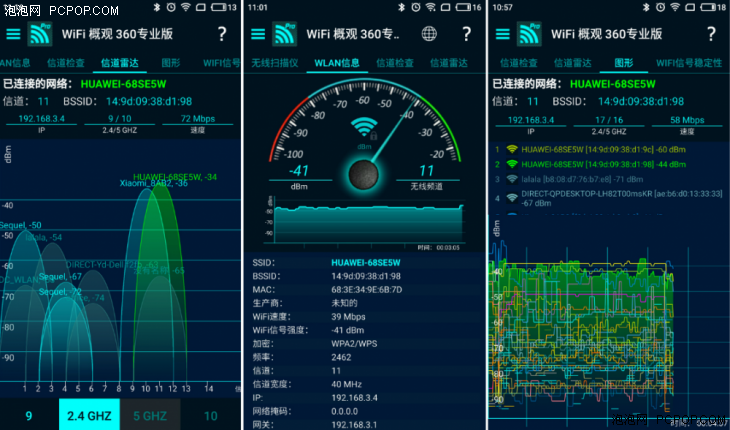Tap the SSID value HUAWEI-68SE5W in details list
This screenshot has height=430, width=730.
pyautogui.click(x=366, y=262)
